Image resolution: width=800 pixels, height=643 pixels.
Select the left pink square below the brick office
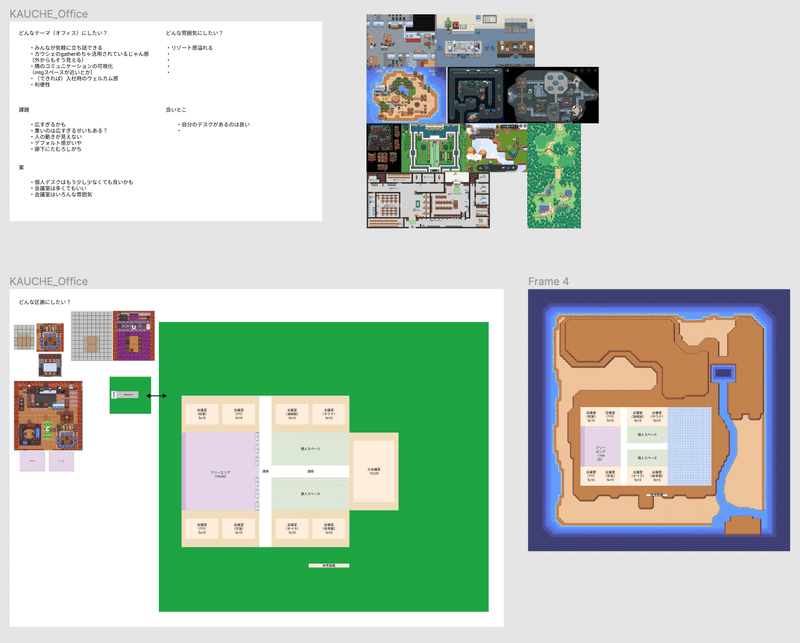[x=32, y=461]
